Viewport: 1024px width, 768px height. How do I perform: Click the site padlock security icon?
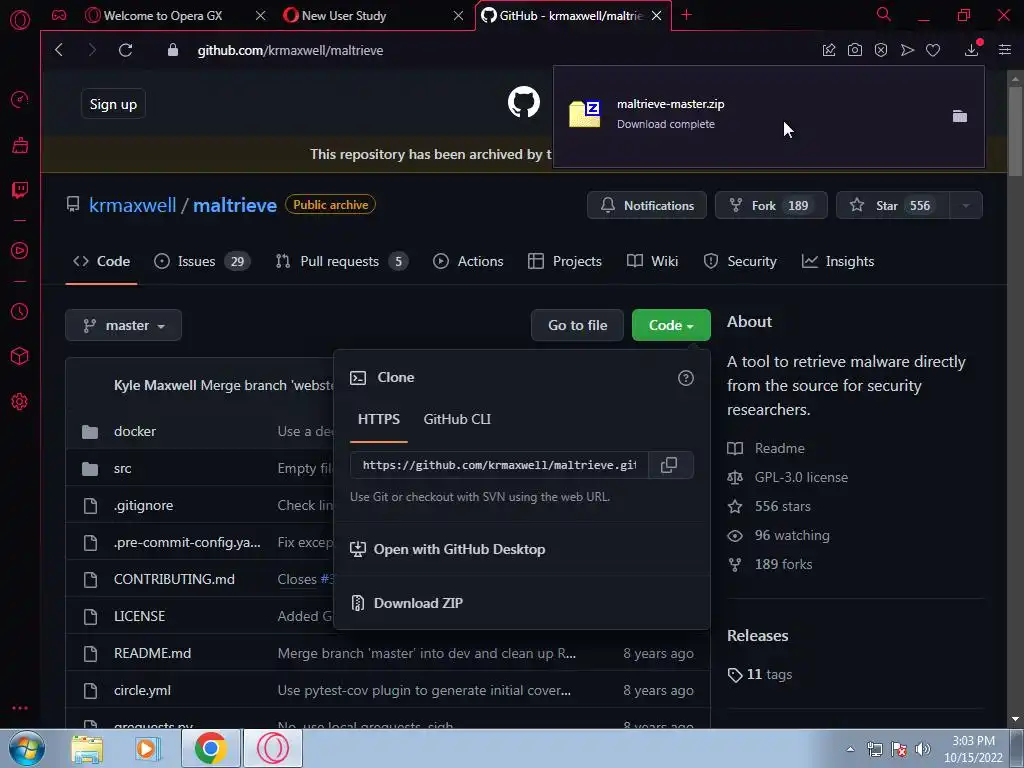[172, 50]
